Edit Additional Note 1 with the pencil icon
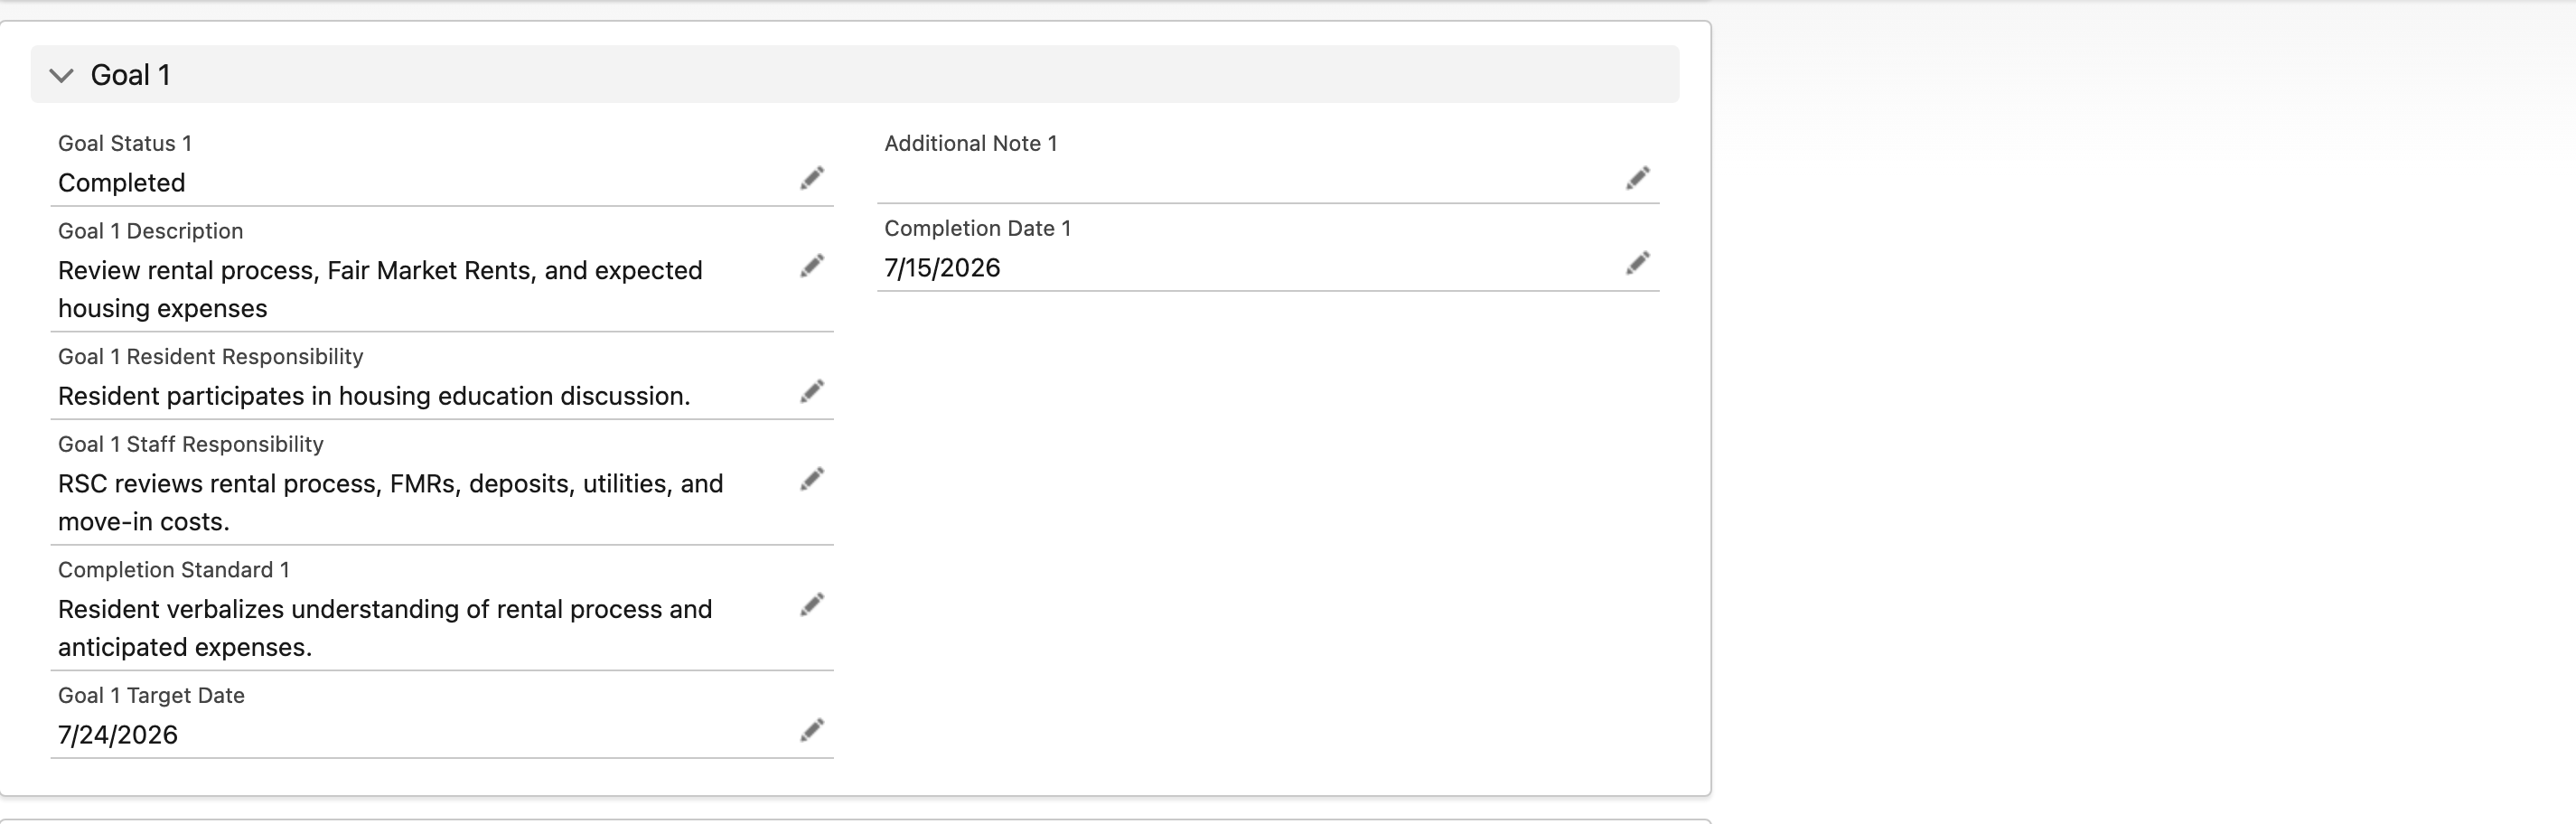This screenshot has height=824, width=2576. 1638,178
